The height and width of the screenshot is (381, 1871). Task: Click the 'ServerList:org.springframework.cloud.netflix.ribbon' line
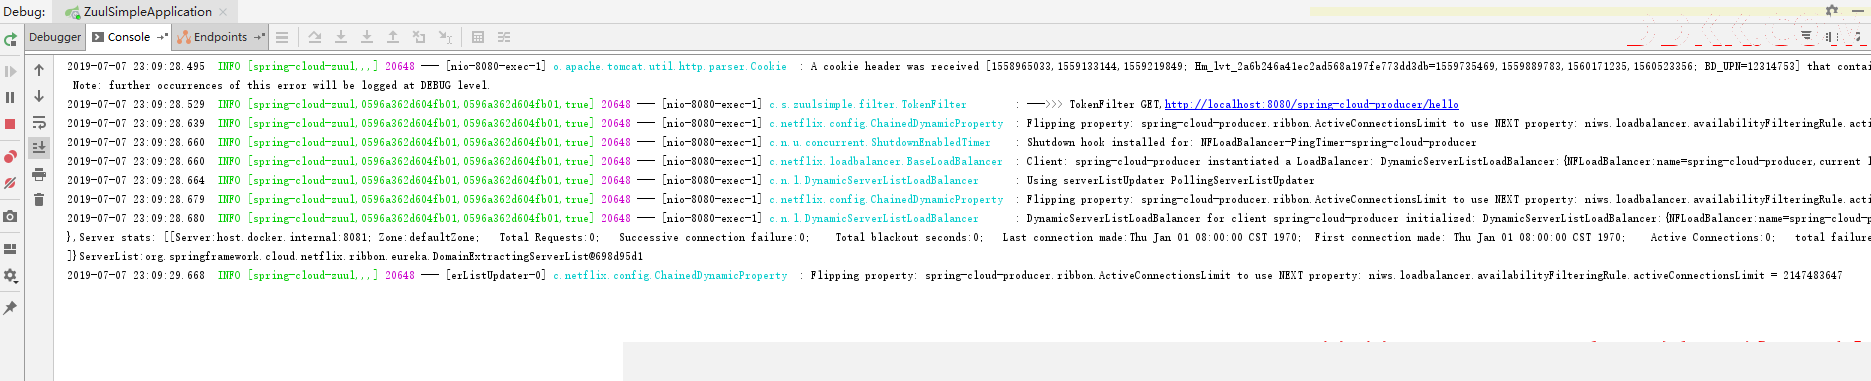tap(355, 256)
